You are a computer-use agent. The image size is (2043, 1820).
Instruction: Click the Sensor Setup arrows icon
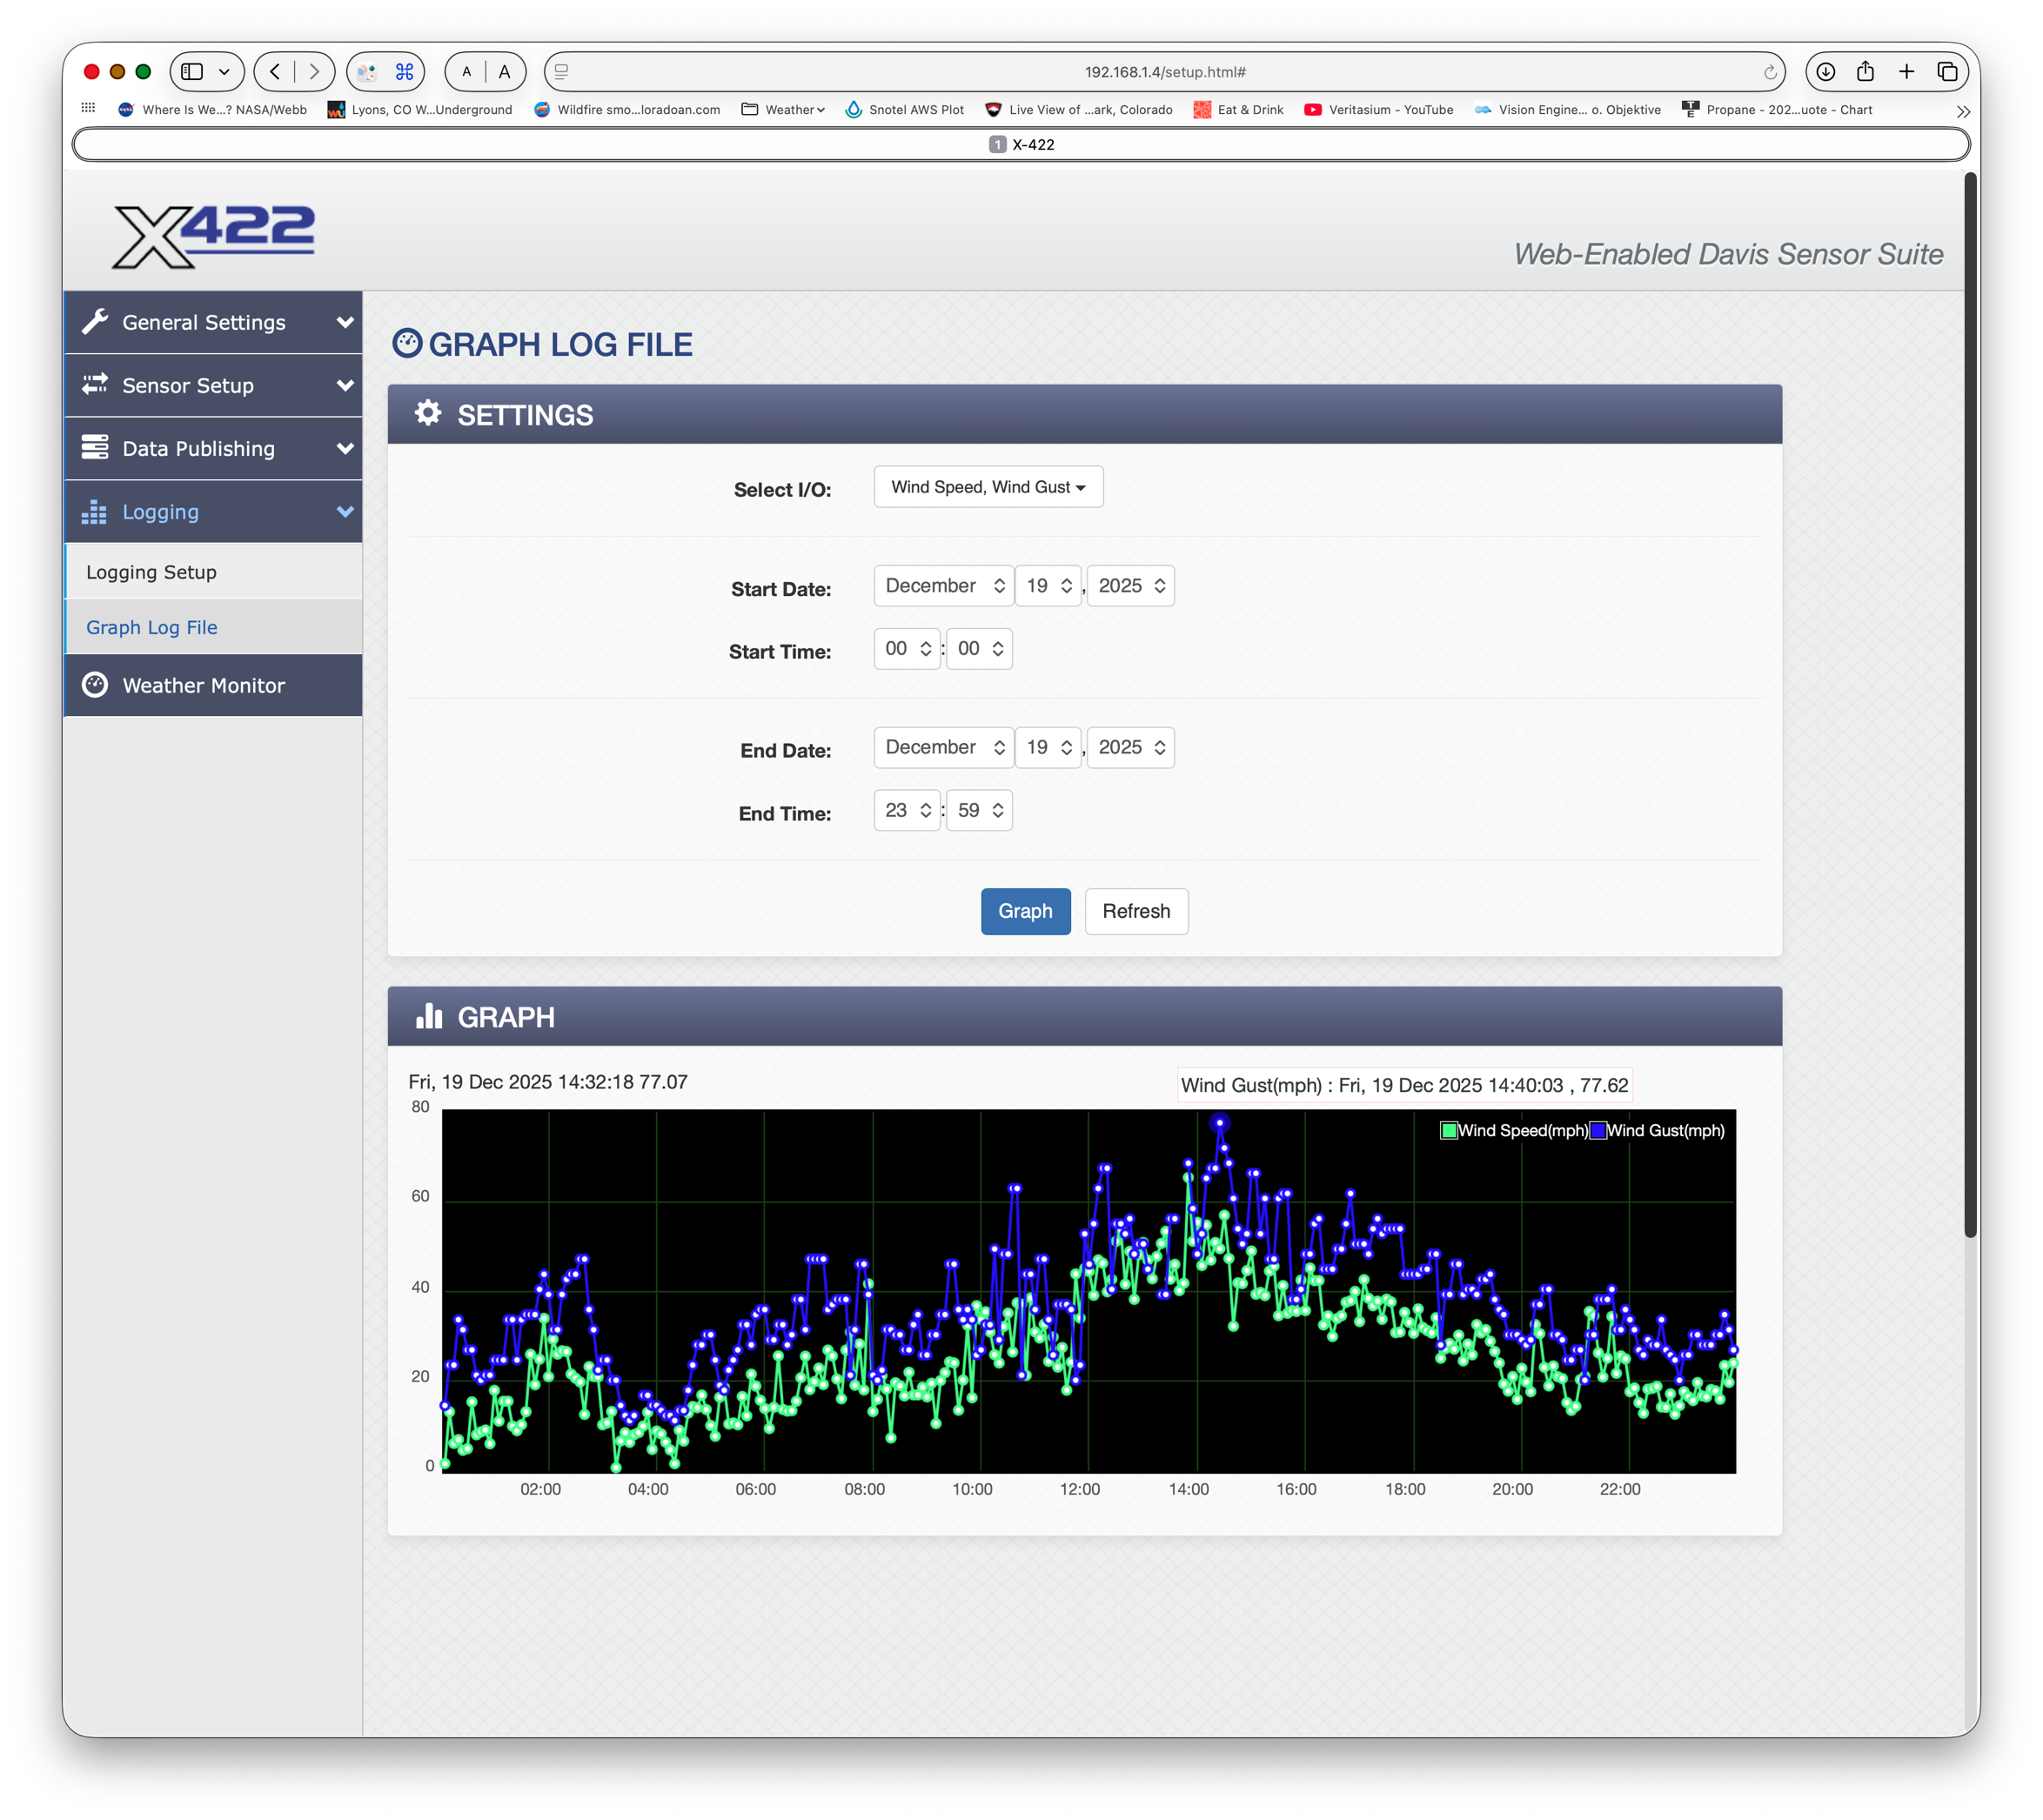pos(95,385)
